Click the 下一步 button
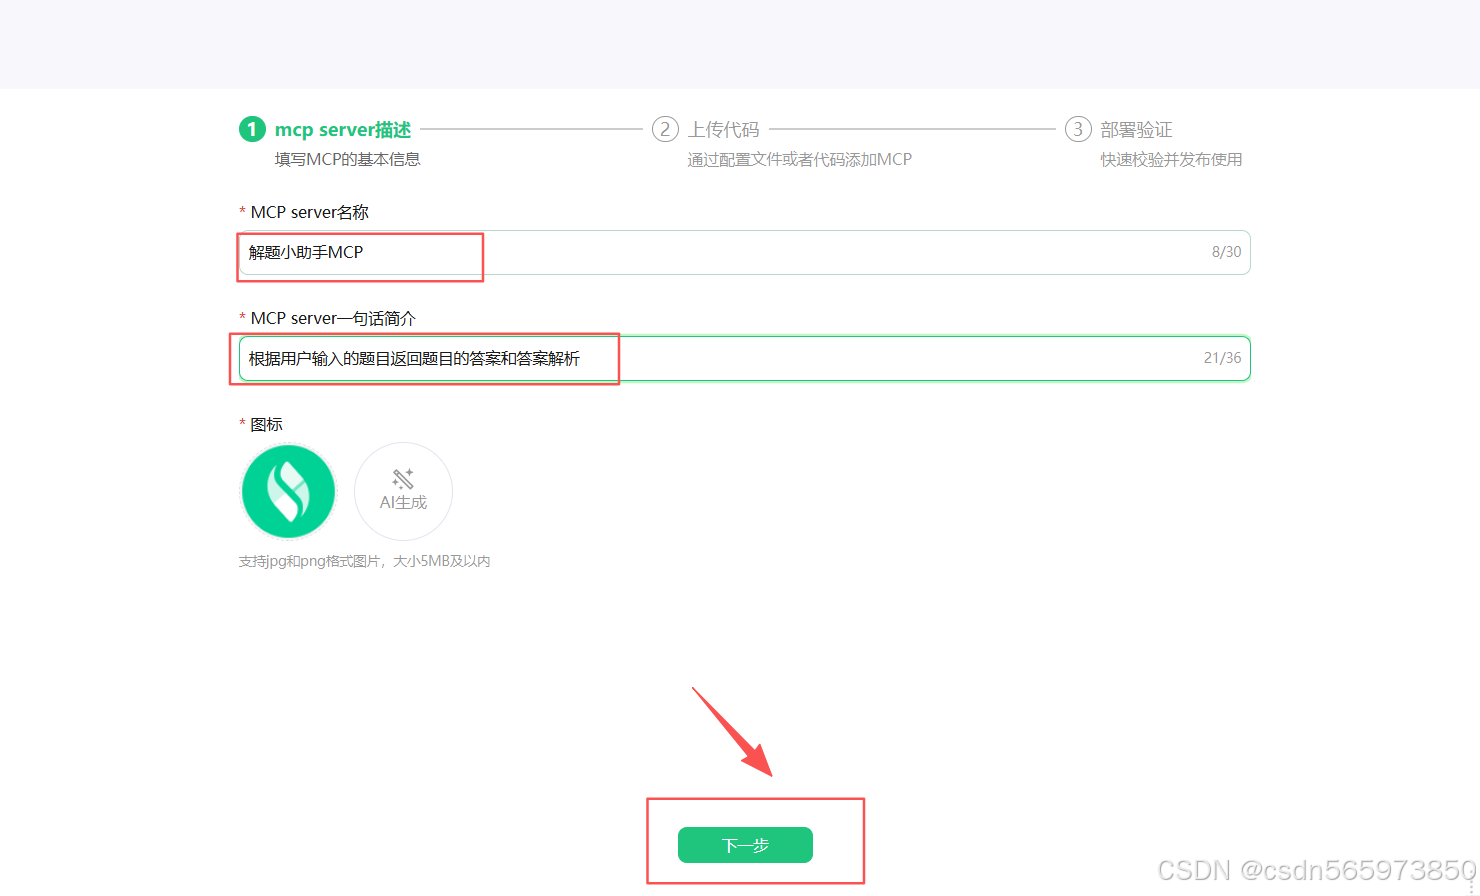The image size is (1480, 896). 745,845
